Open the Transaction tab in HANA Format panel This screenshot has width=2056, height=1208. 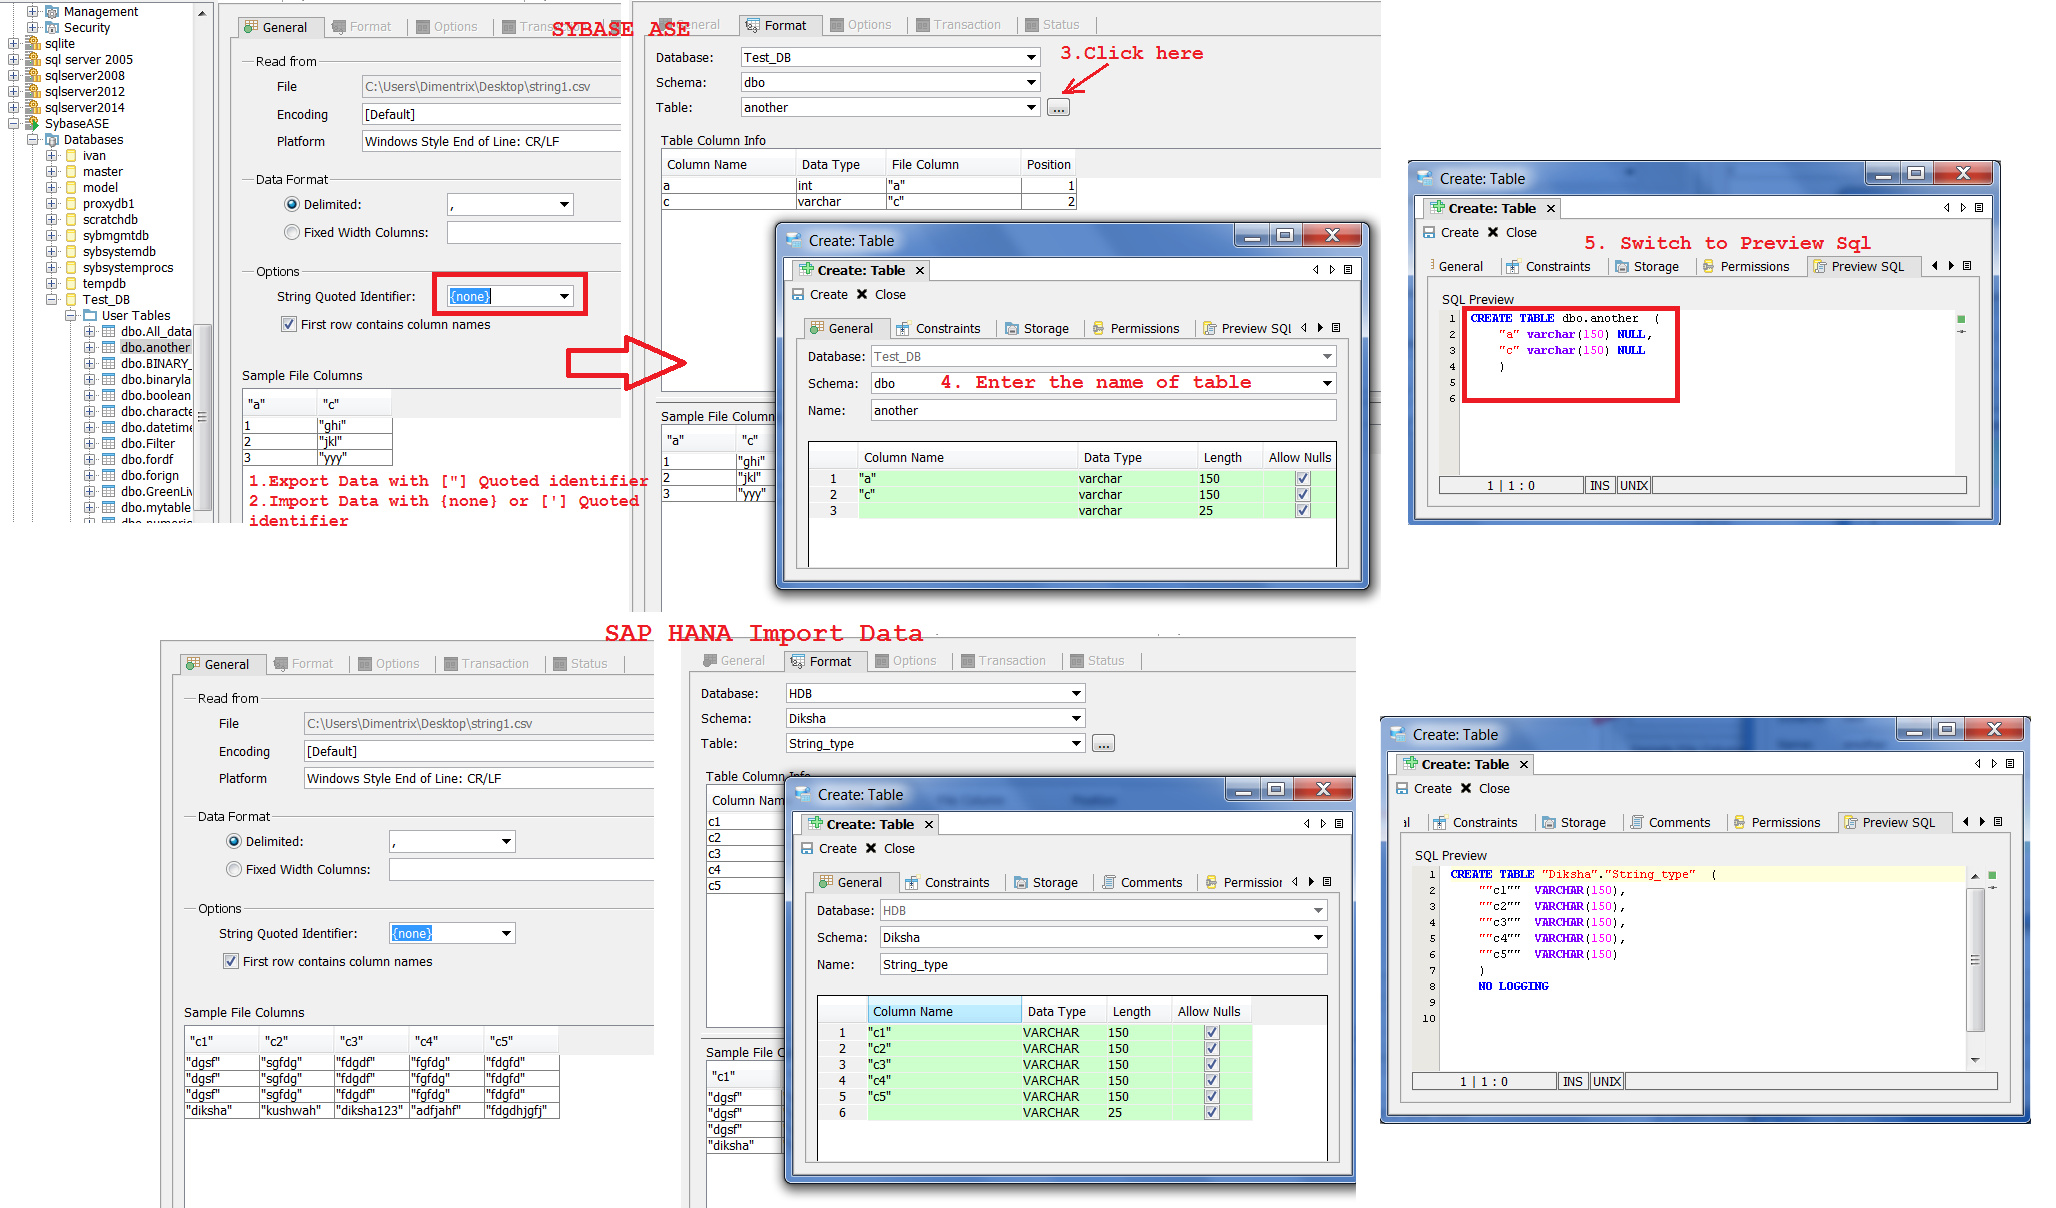1003,661
